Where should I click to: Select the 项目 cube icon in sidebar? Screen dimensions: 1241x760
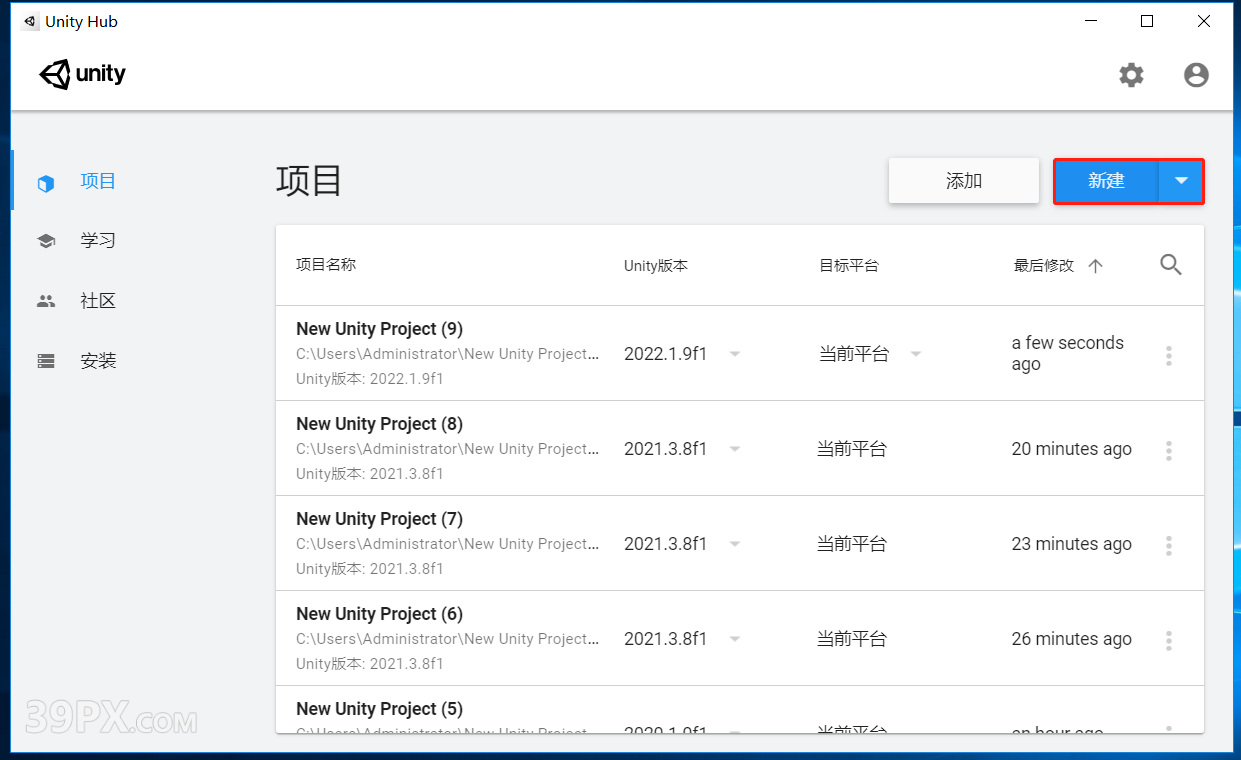45,183
